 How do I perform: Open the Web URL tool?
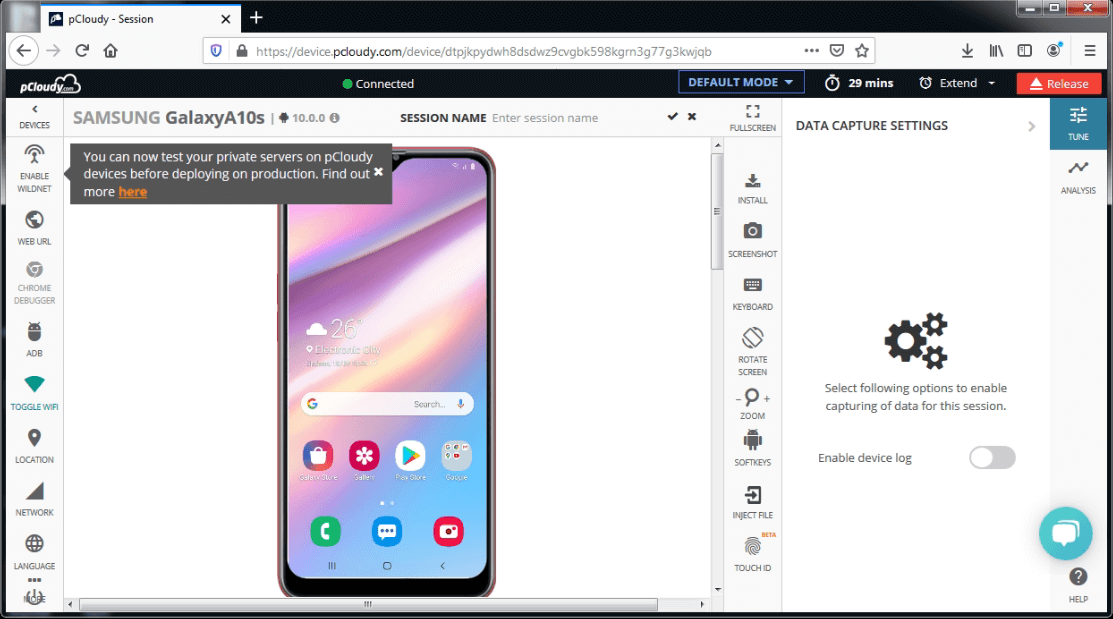coord(34,228)
